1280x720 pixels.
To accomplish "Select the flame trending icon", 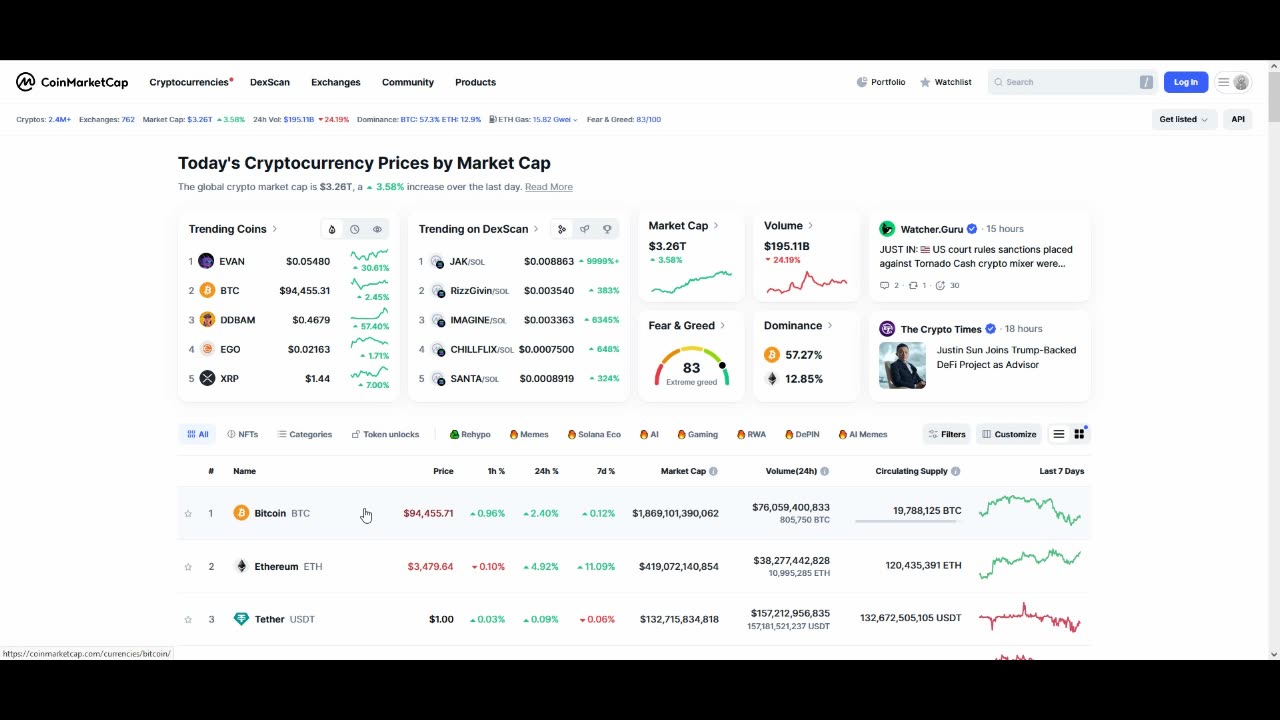I will point(332,229).
